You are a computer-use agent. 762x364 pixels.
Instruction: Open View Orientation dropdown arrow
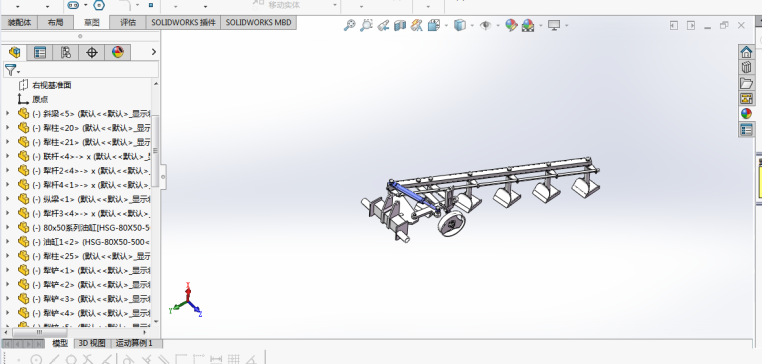(x=446, y=25)
